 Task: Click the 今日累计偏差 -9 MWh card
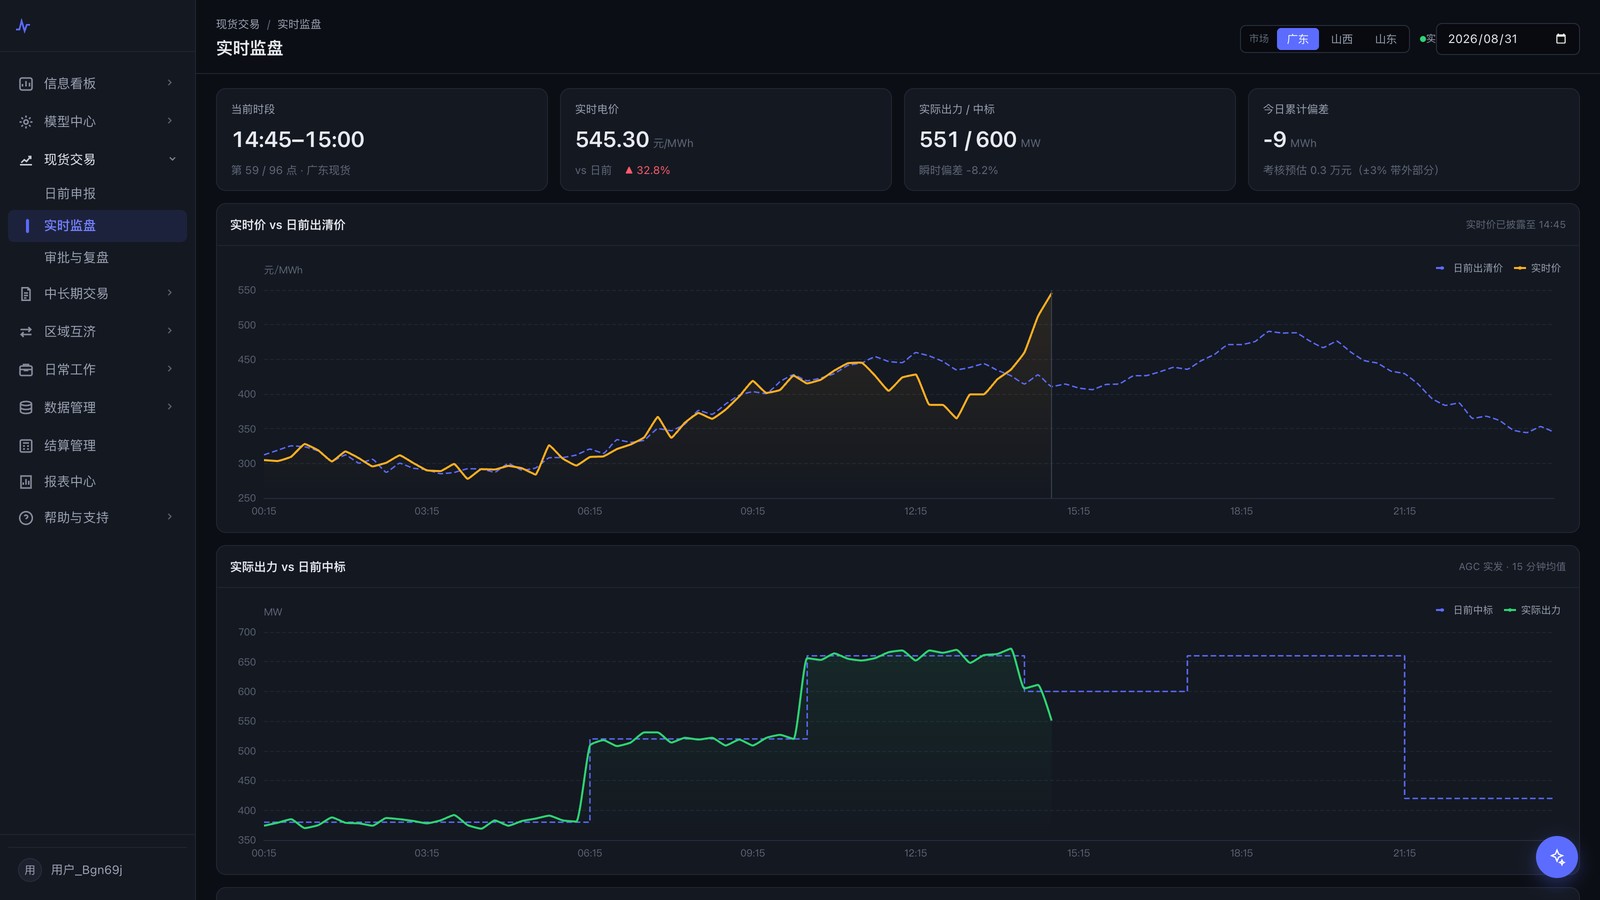[1413, 139]
